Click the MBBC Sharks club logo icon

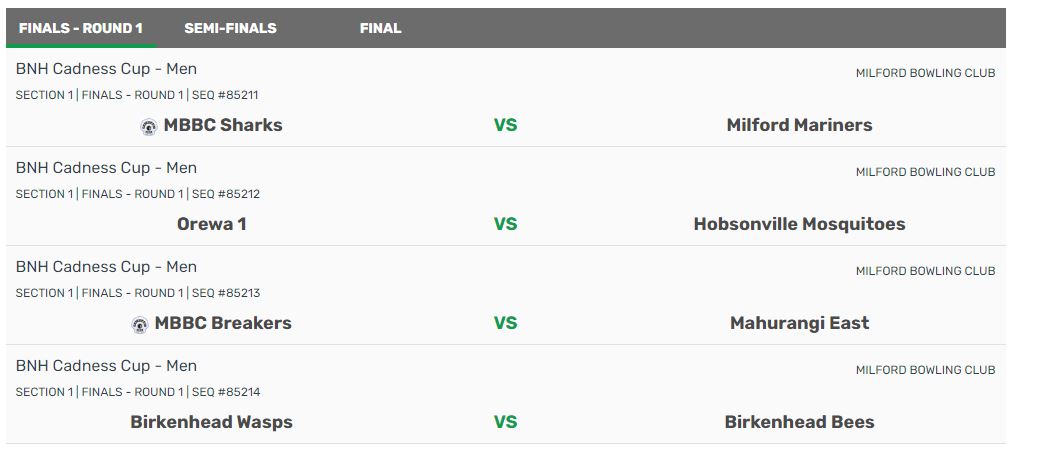[x=149, y=127]
